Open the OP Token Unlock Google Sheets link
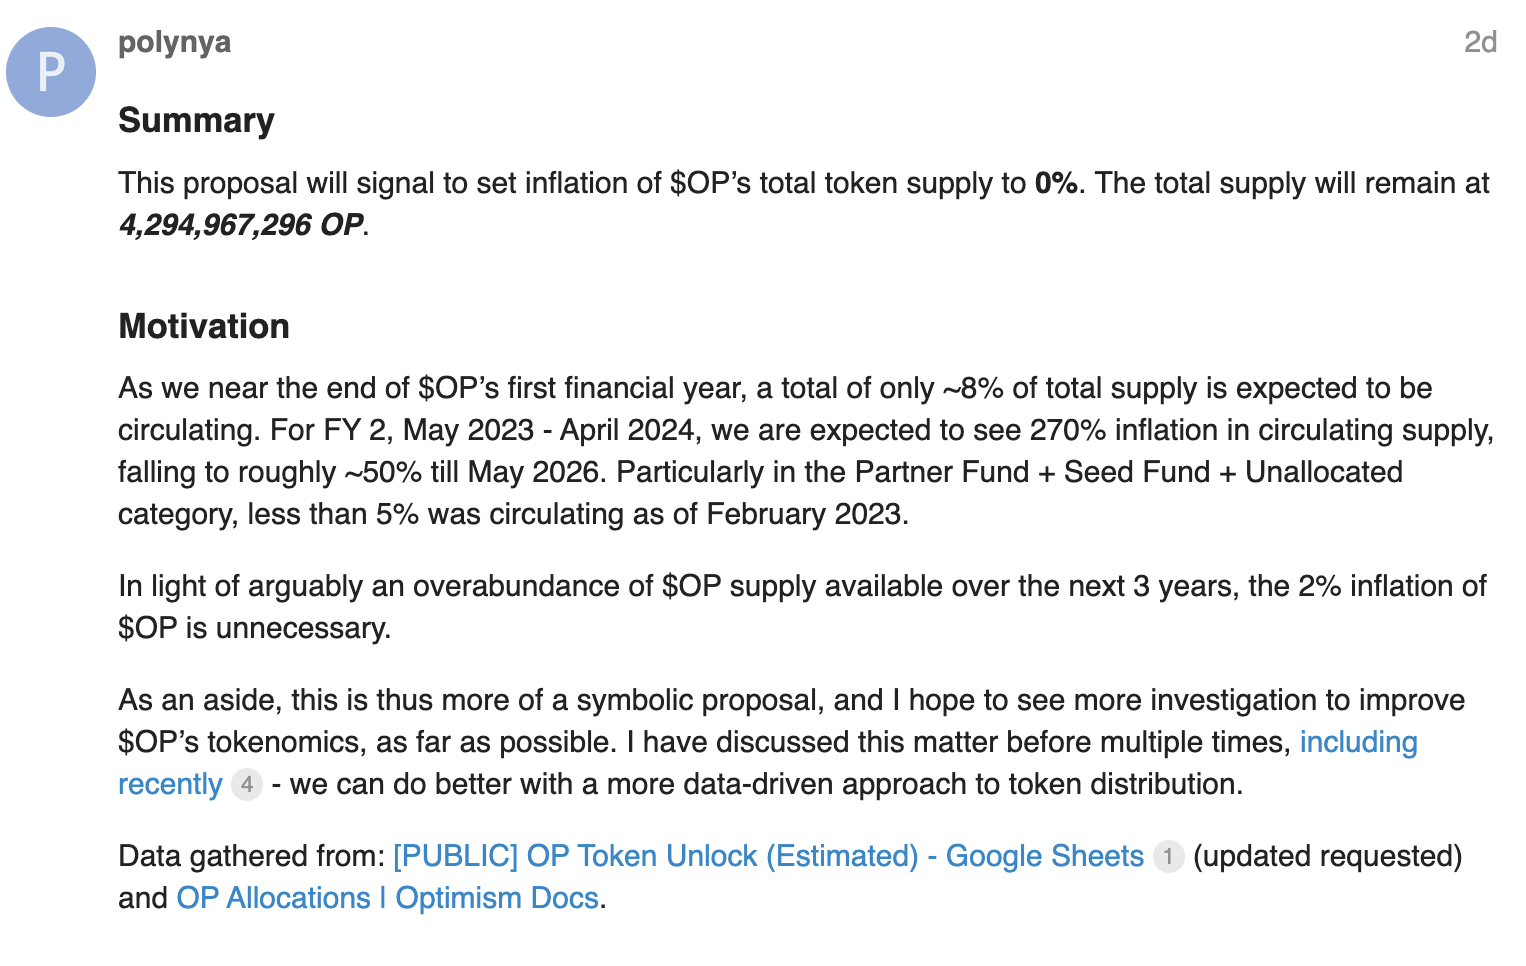The height and width of the screenshot is (966, 1526). [x=768, y=856]
